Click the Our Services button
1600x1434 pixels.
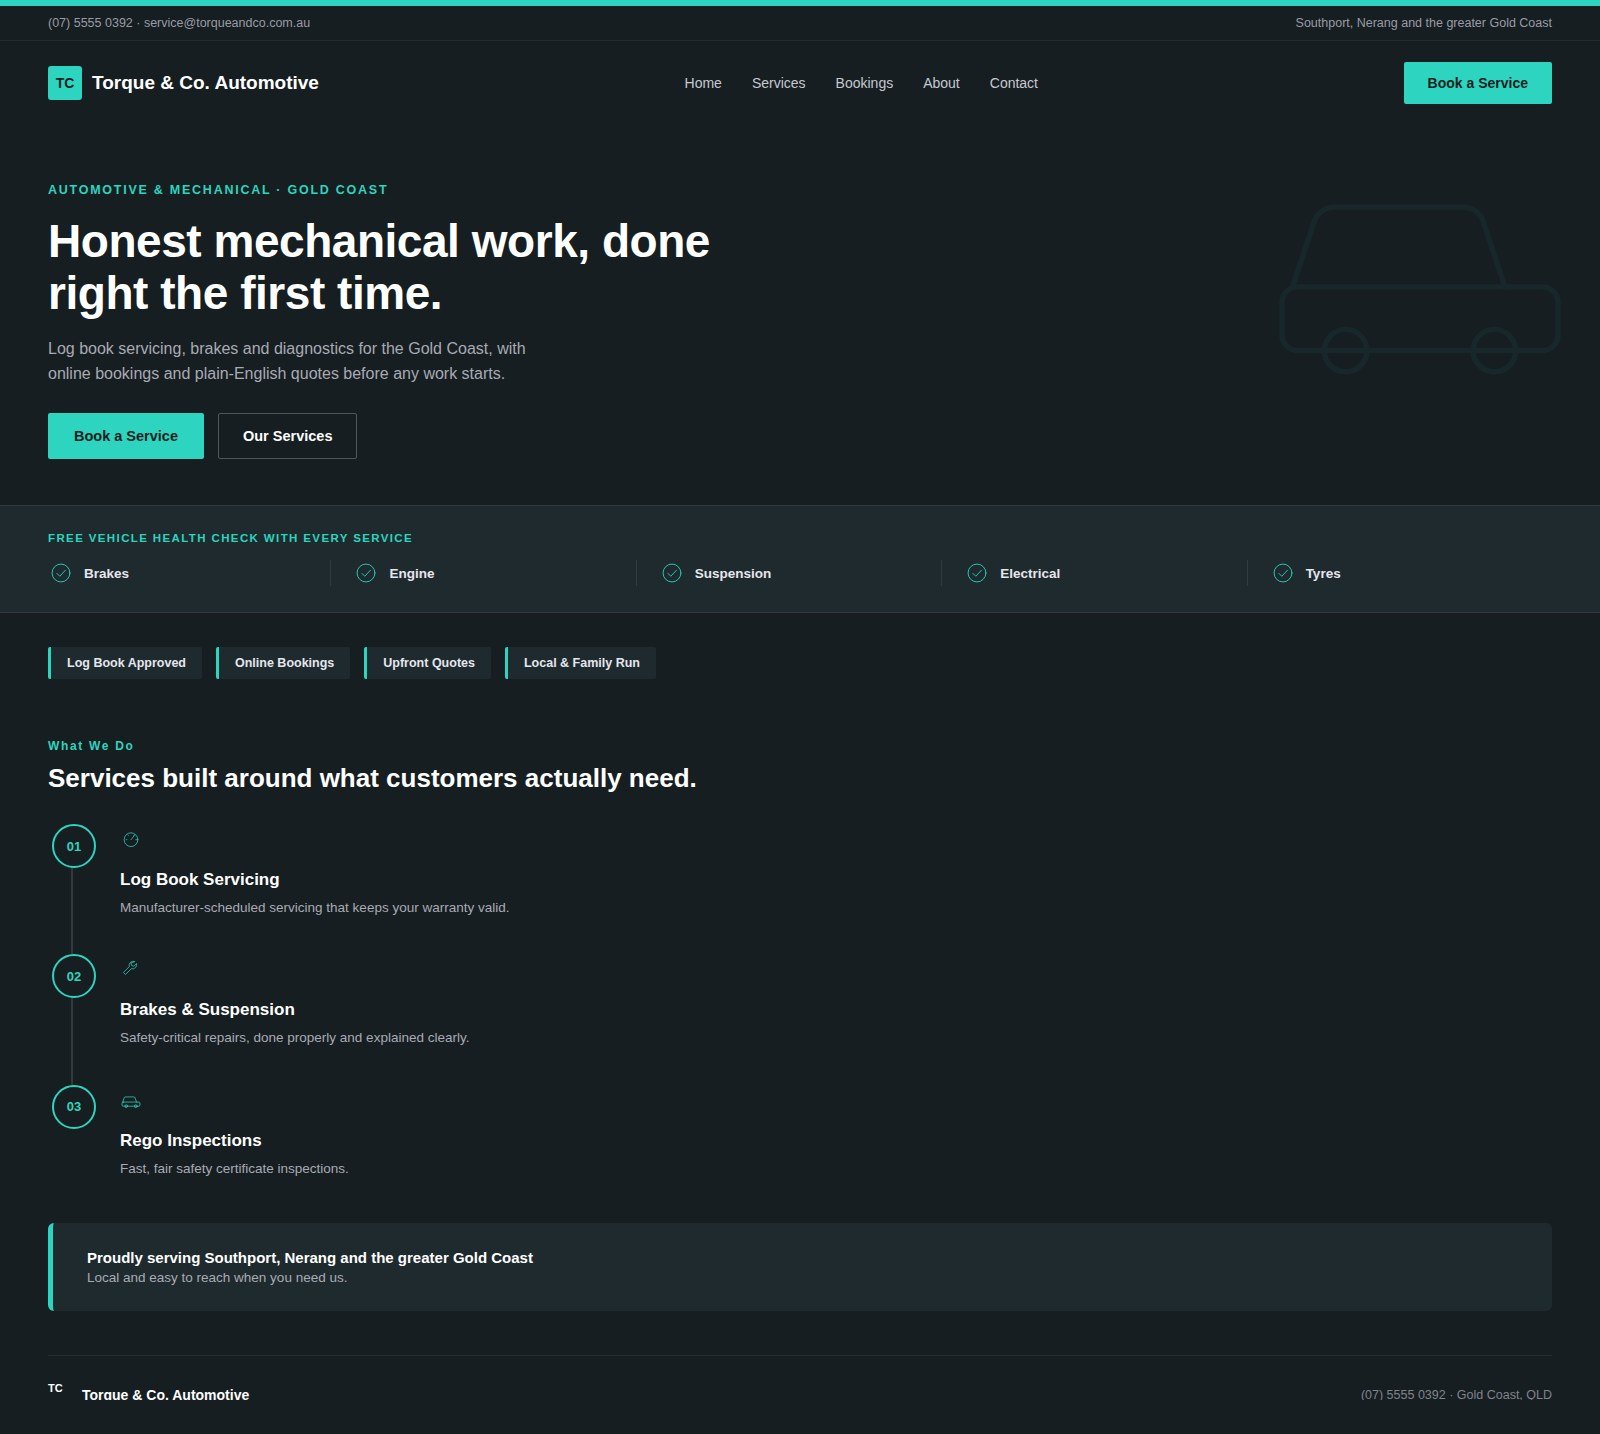coord(287,436)
